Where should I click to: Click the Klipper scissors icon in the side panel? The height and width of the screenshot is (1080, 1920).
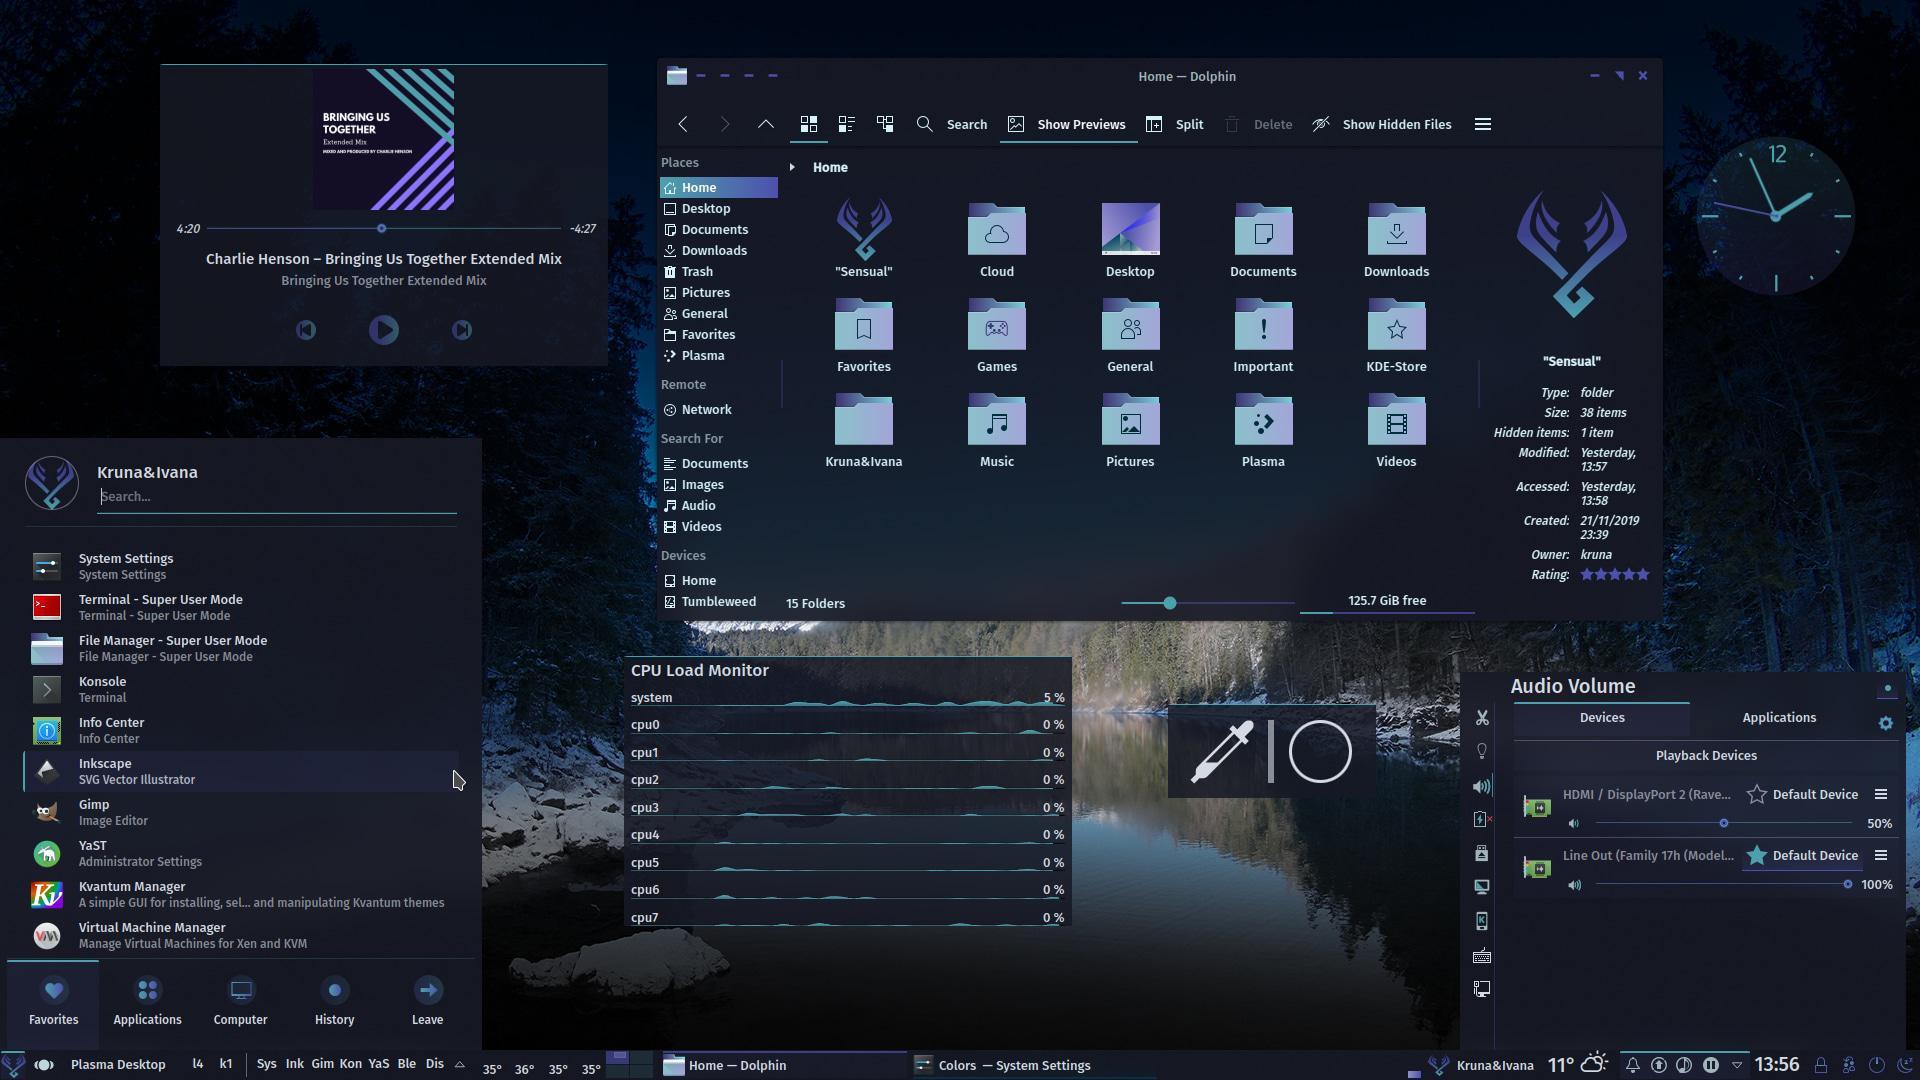pyautogui.click(x=1483, y=716)
